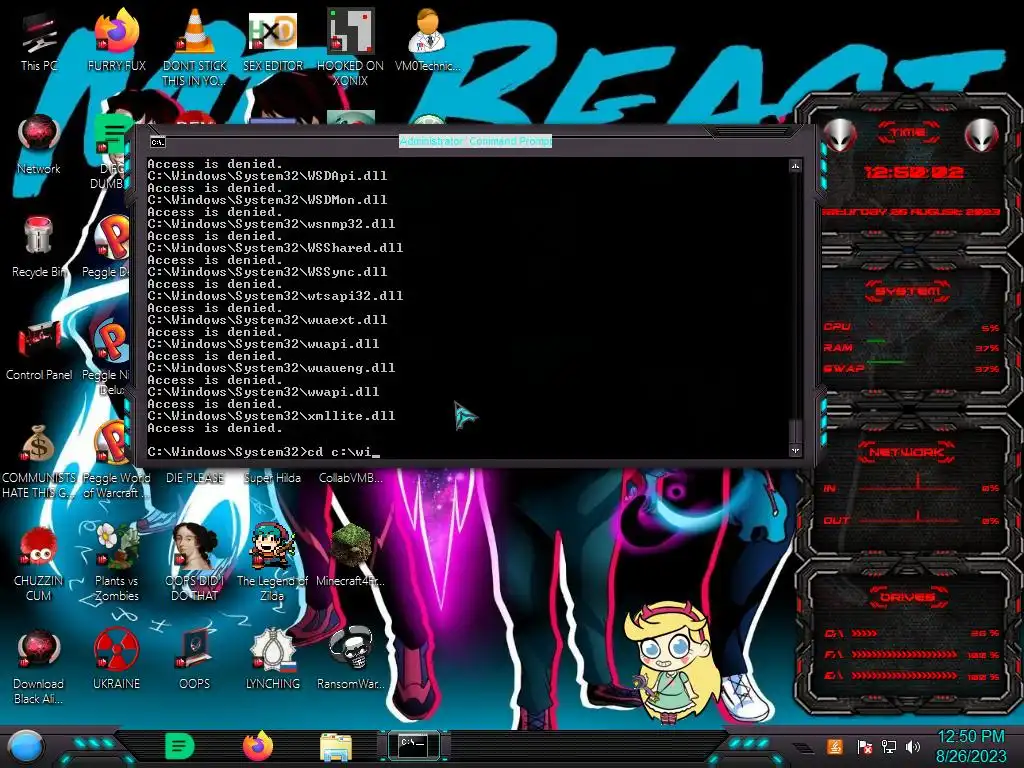This screenshot has height=768, width=1024.
Task: Open the This PC desktop icon
Action: point(39,42)
